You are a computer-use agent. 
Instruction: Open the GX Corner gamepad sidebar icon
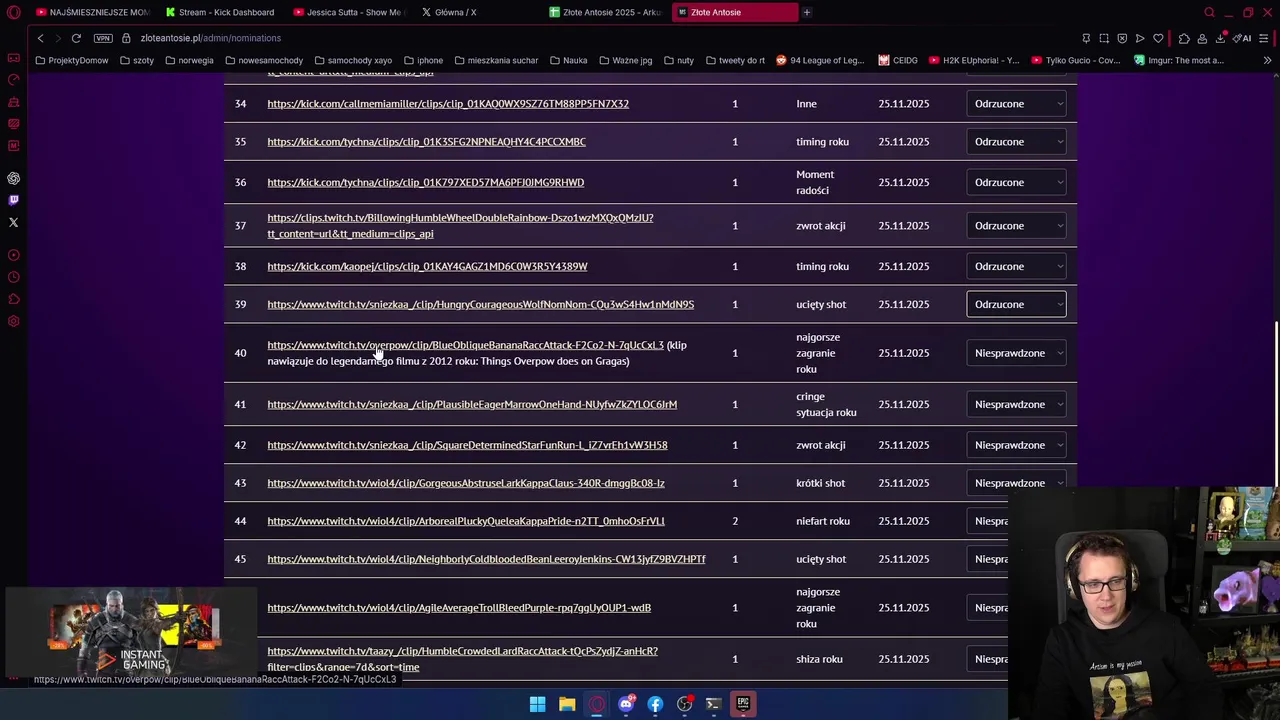tap(13, 58)
